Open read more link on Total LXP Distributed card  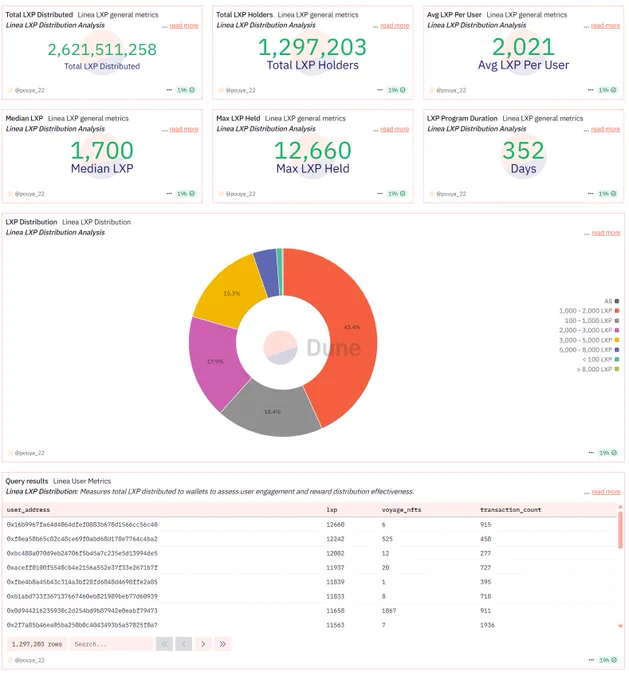[x=183, y=26]
